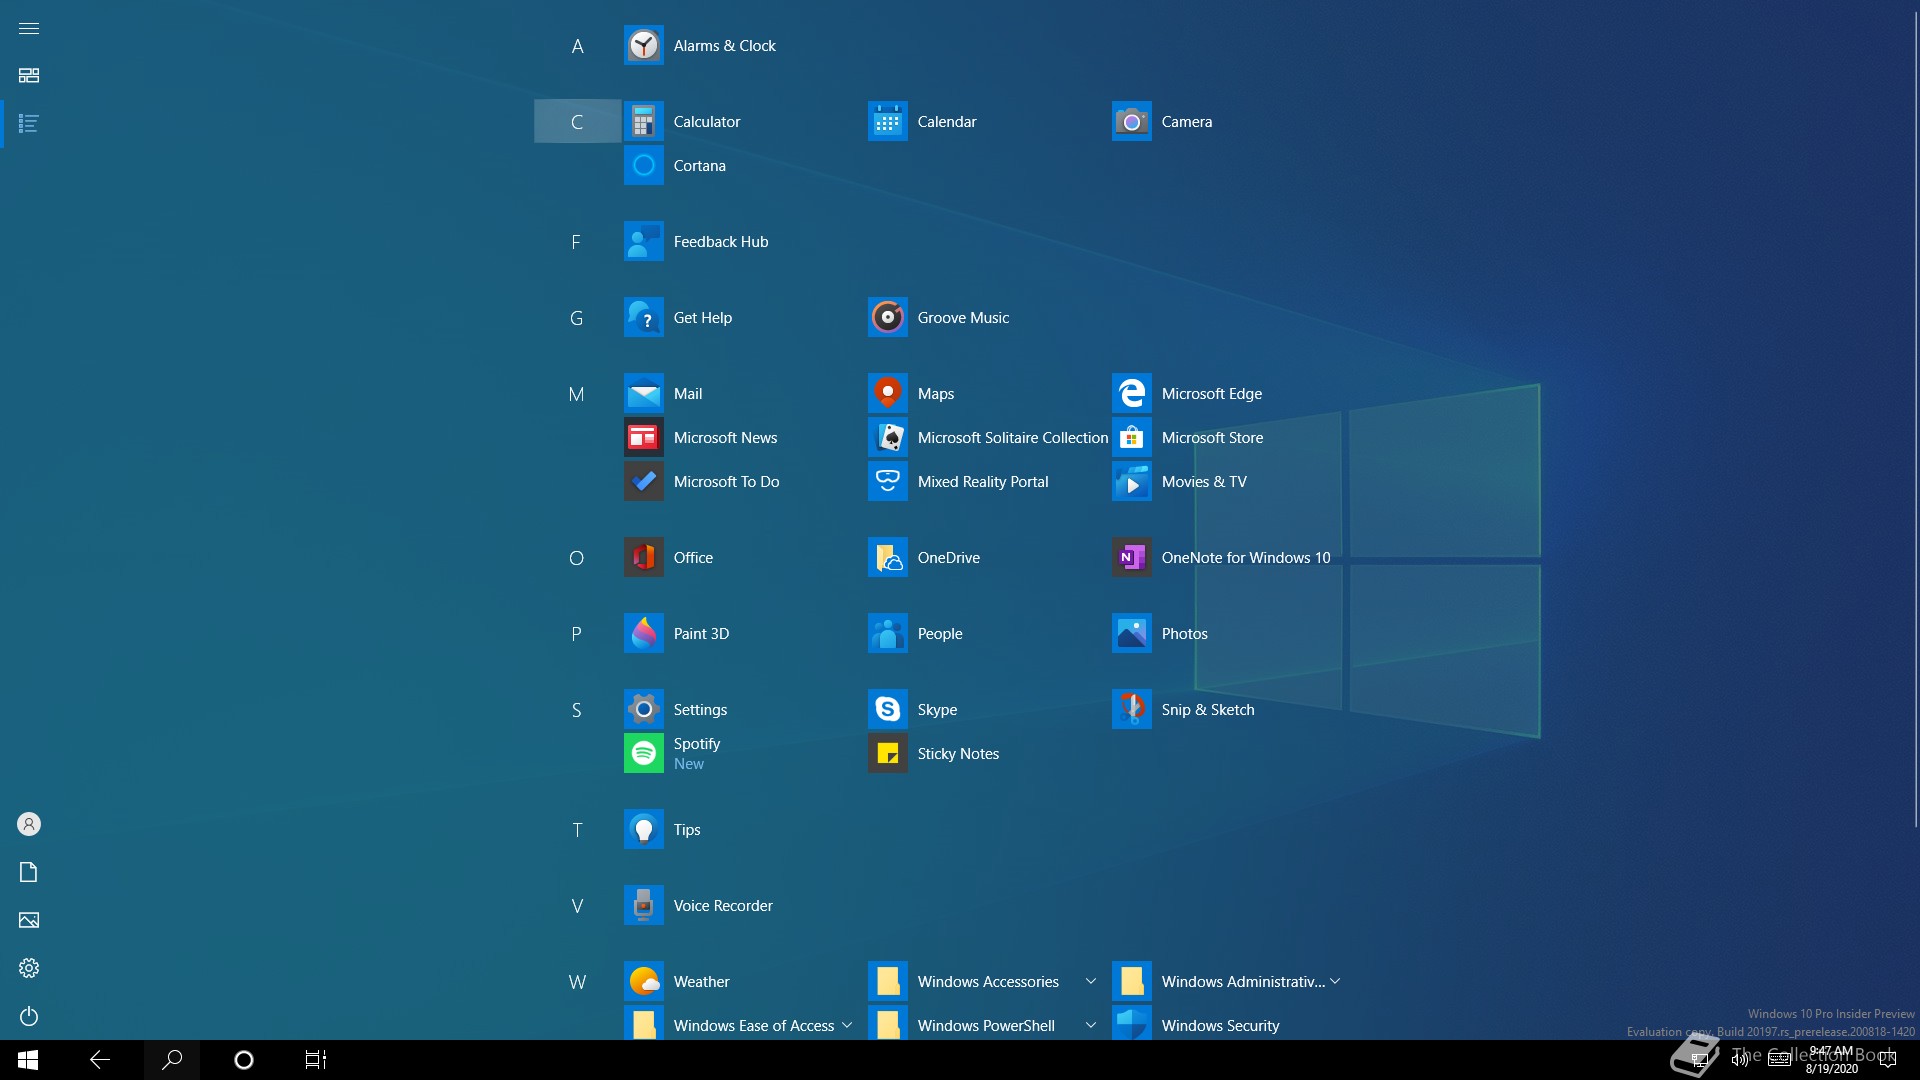
Task: Open the Calculator app
Action: 705,122
